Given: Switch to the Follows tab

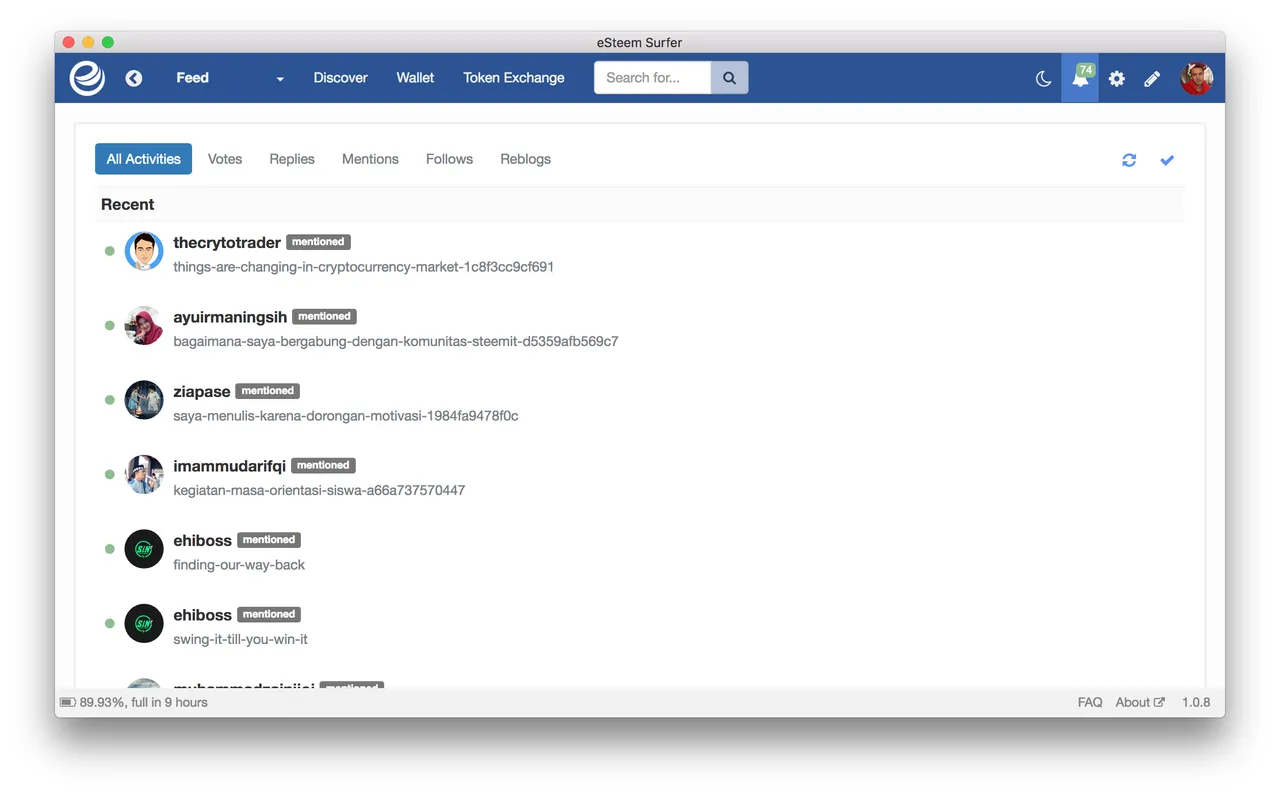Looking at the screenshot, I should coord(449,159).
